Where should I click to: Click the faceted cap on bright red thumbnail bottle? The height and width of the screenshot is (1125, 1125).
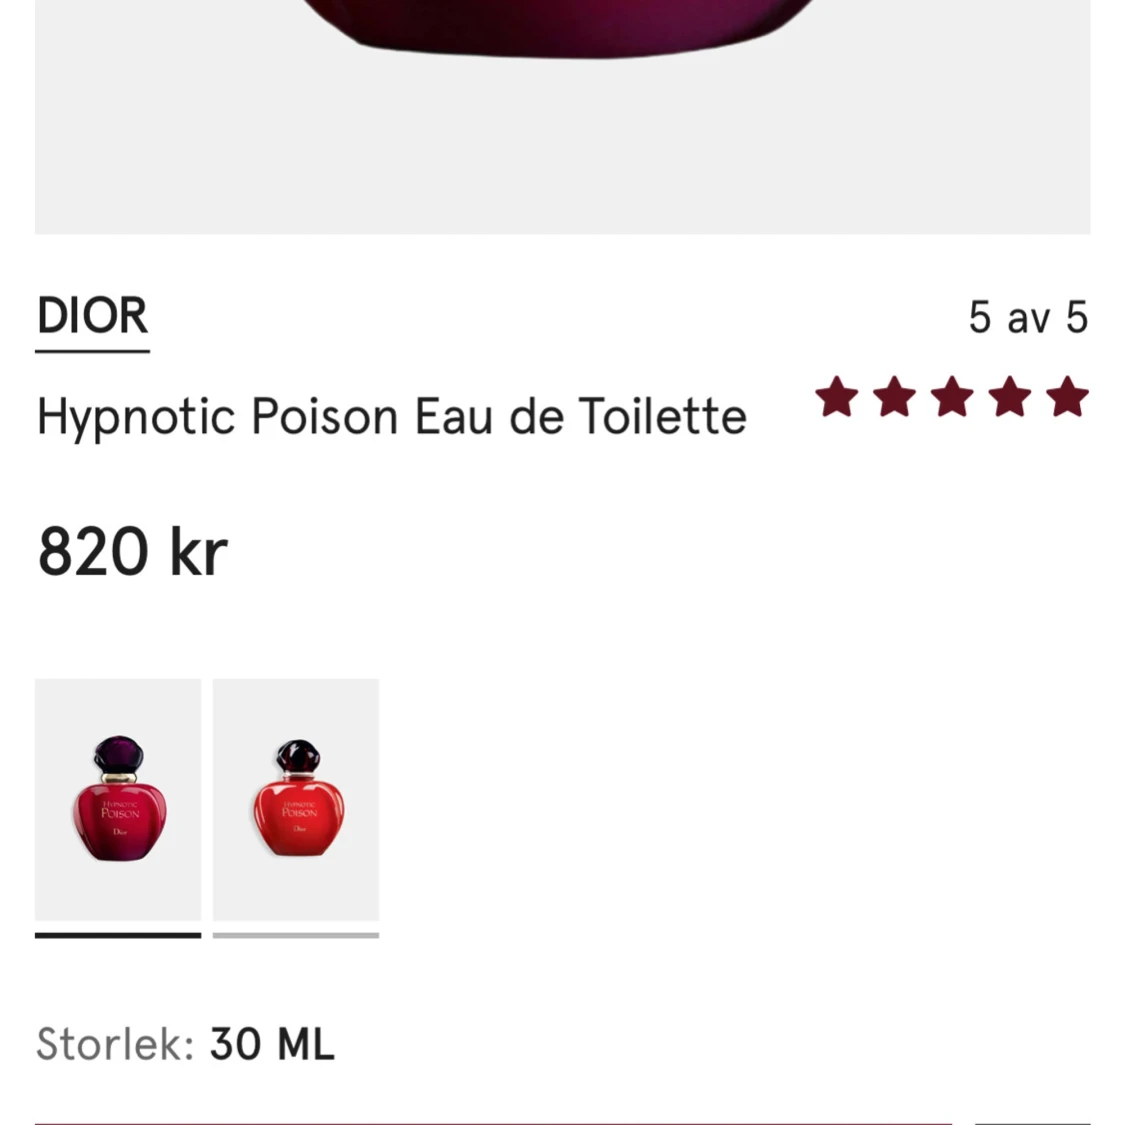coord(298,756)
